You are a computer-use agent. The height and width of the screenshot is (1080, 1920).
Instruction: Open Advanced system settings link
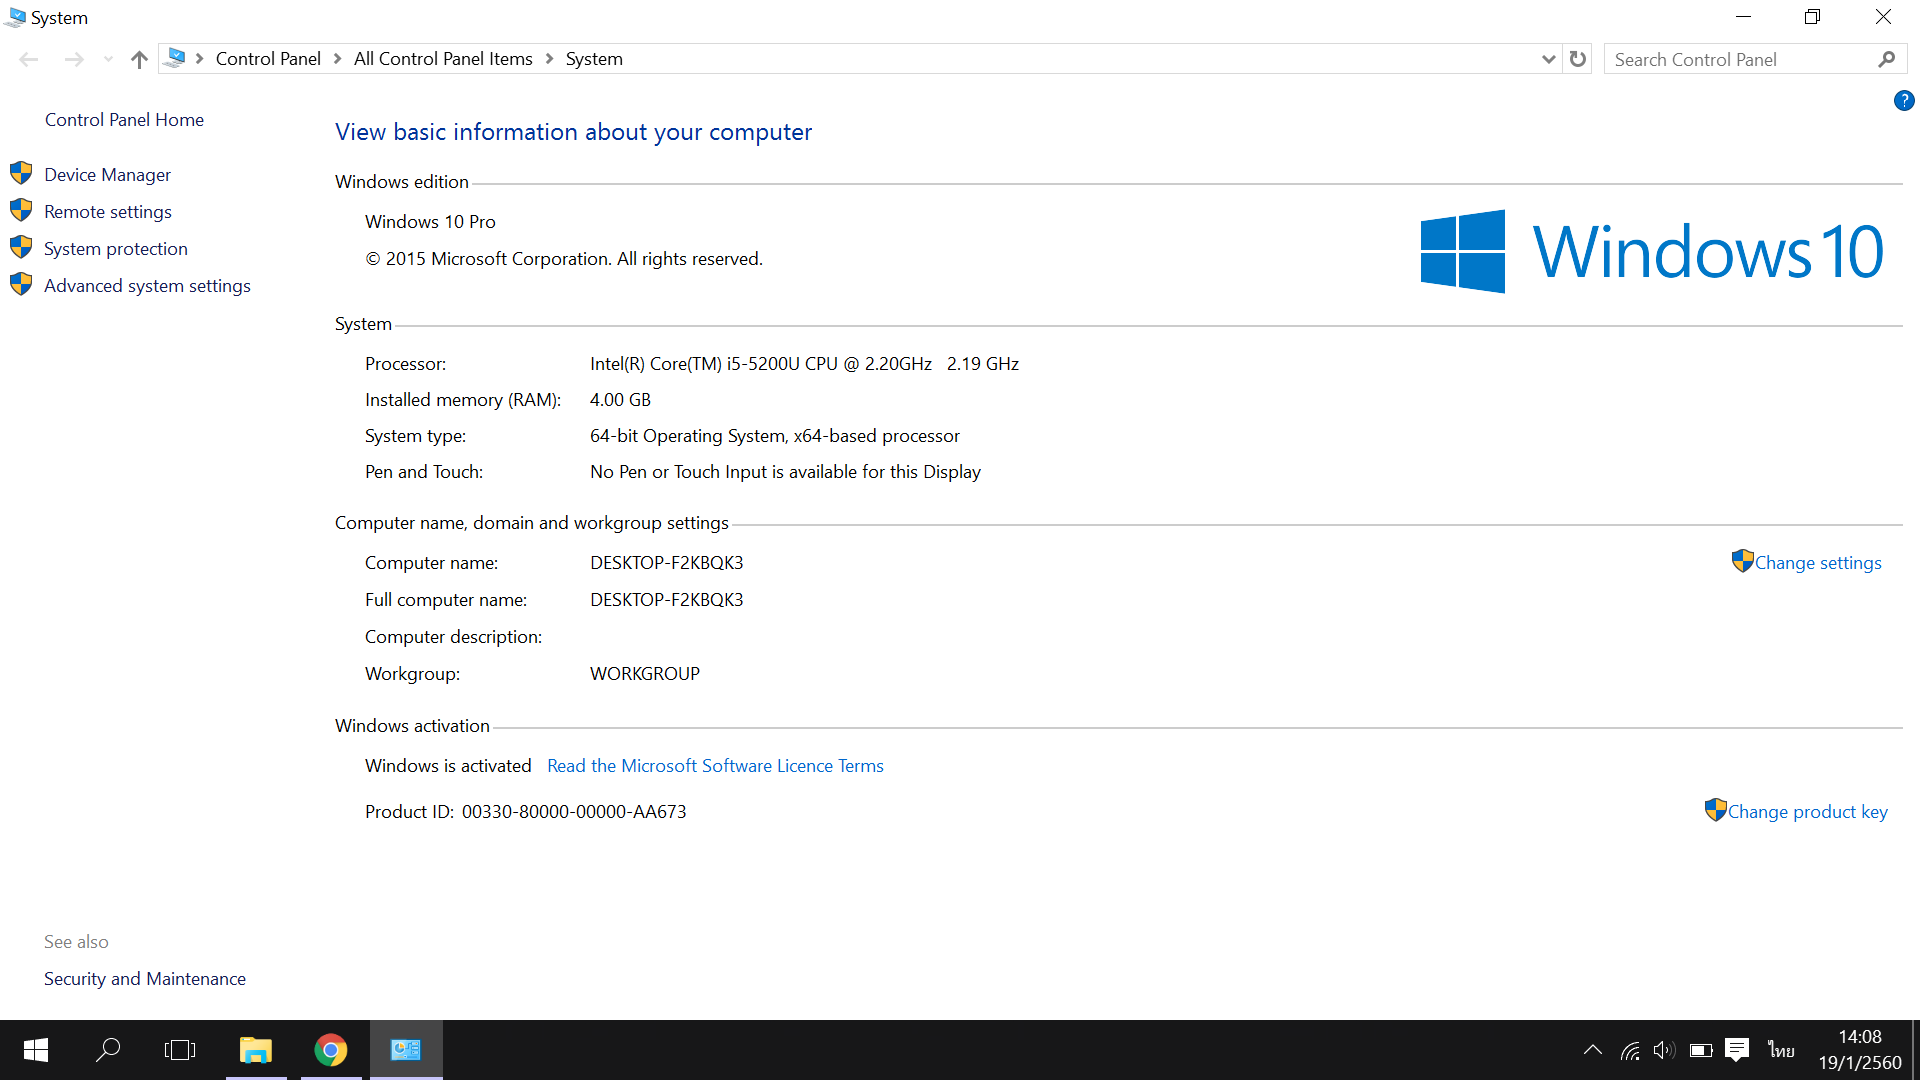[x=147, y=286]
